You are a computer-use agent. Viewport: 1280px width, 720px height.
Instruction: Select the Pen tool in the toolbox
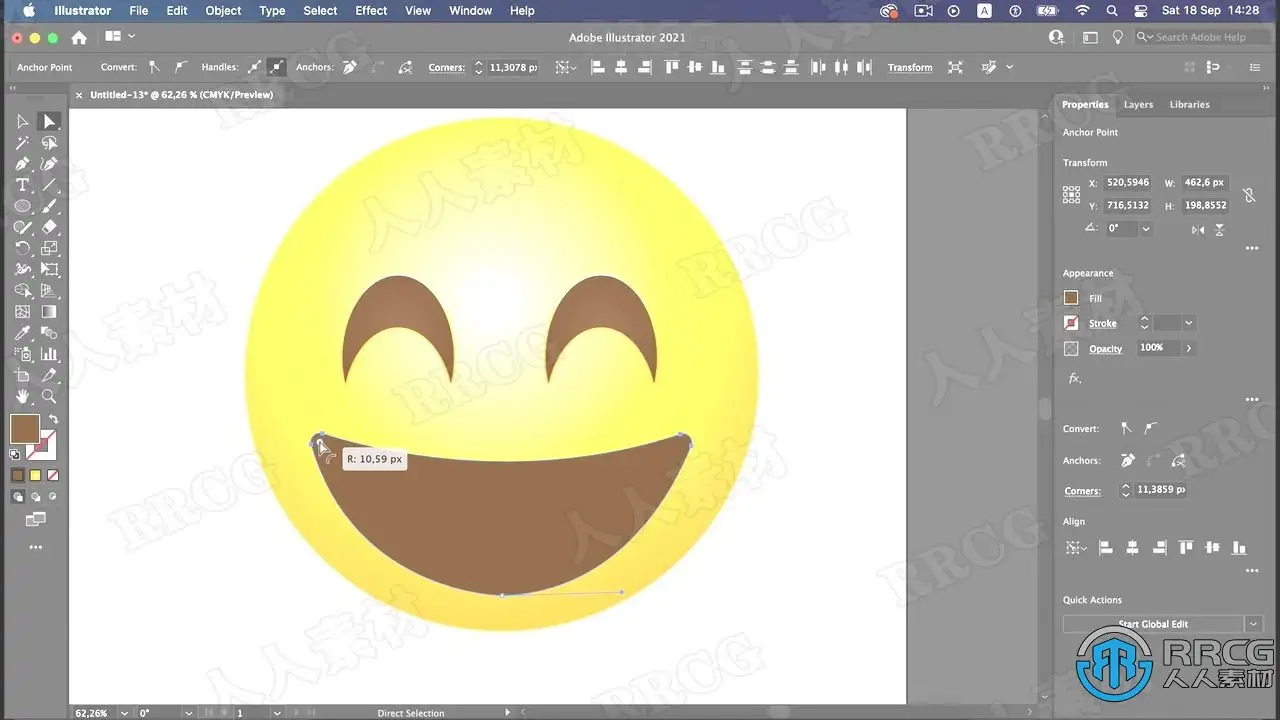pos(22,164)
